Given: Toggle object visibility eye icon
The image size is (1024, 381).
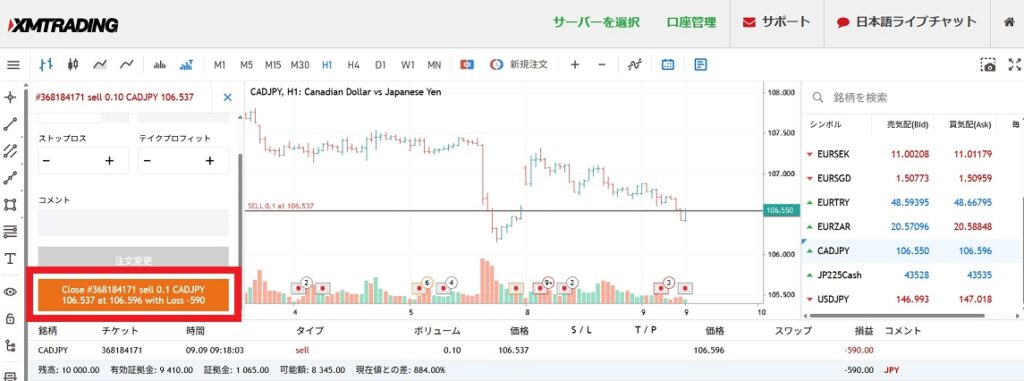Looking at the screenshot, I should coord(10,292).
